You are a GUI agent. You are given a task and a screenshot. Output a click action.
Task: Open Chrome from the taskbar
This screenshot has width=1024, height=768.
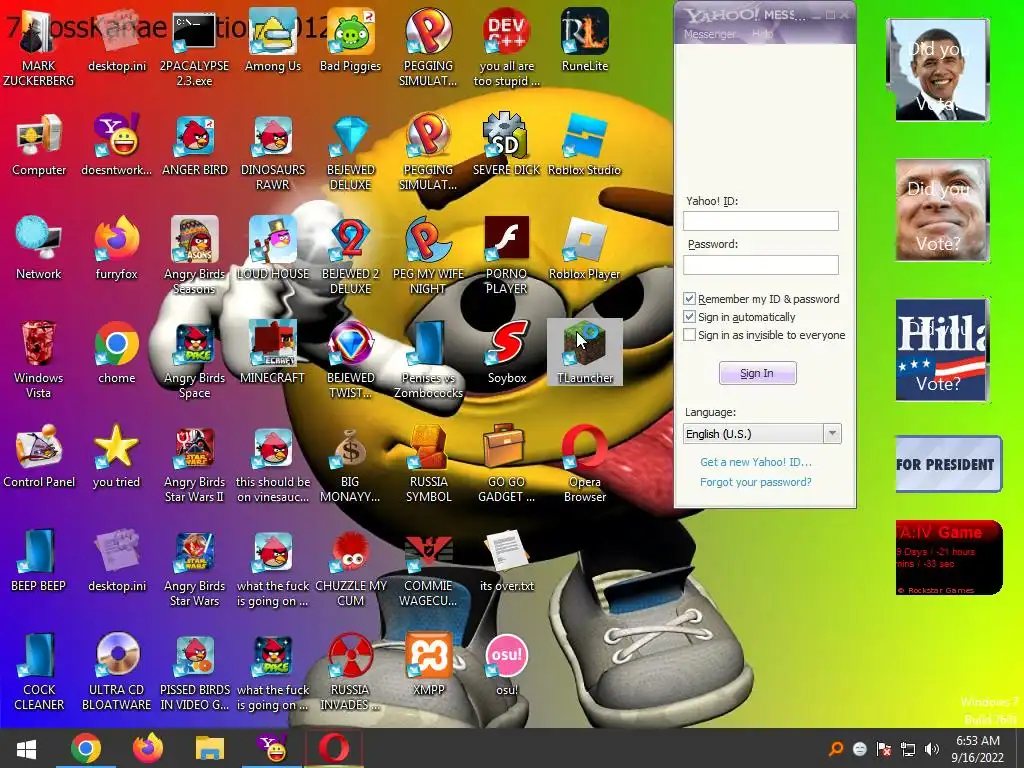point(86,748)
